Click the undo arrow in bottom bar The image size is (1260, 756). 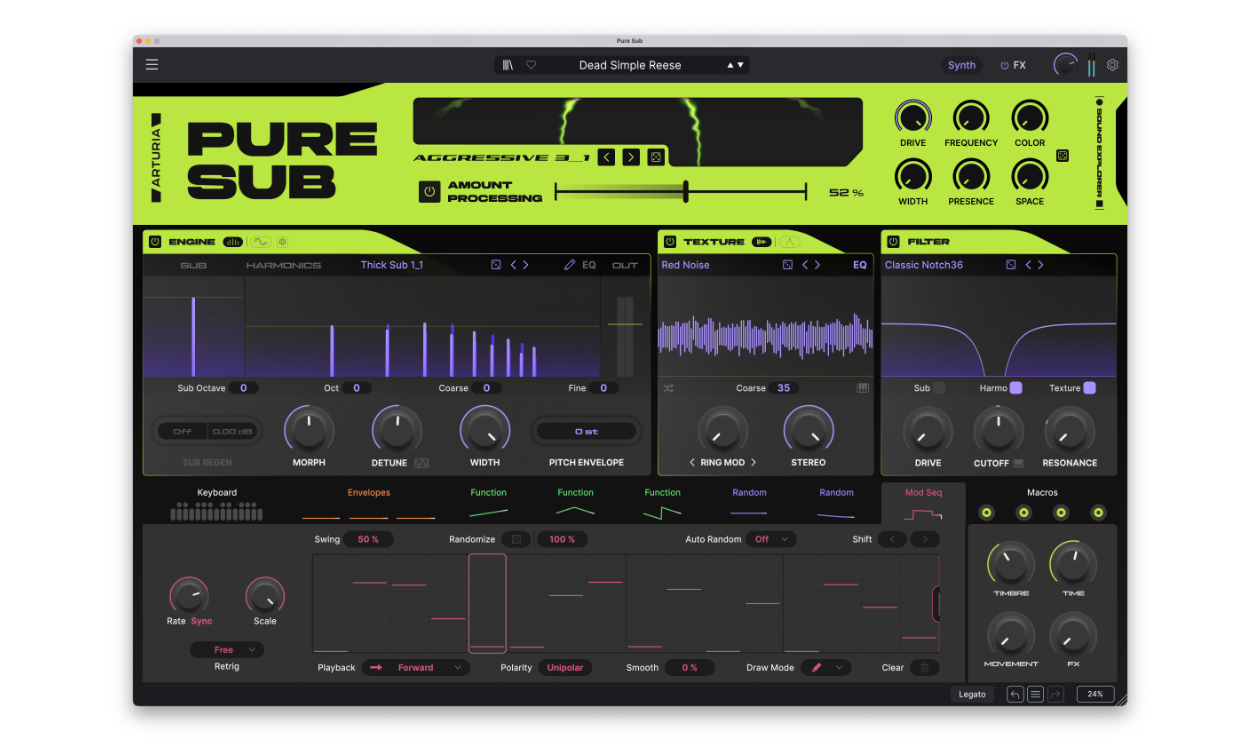point(1015,694)
